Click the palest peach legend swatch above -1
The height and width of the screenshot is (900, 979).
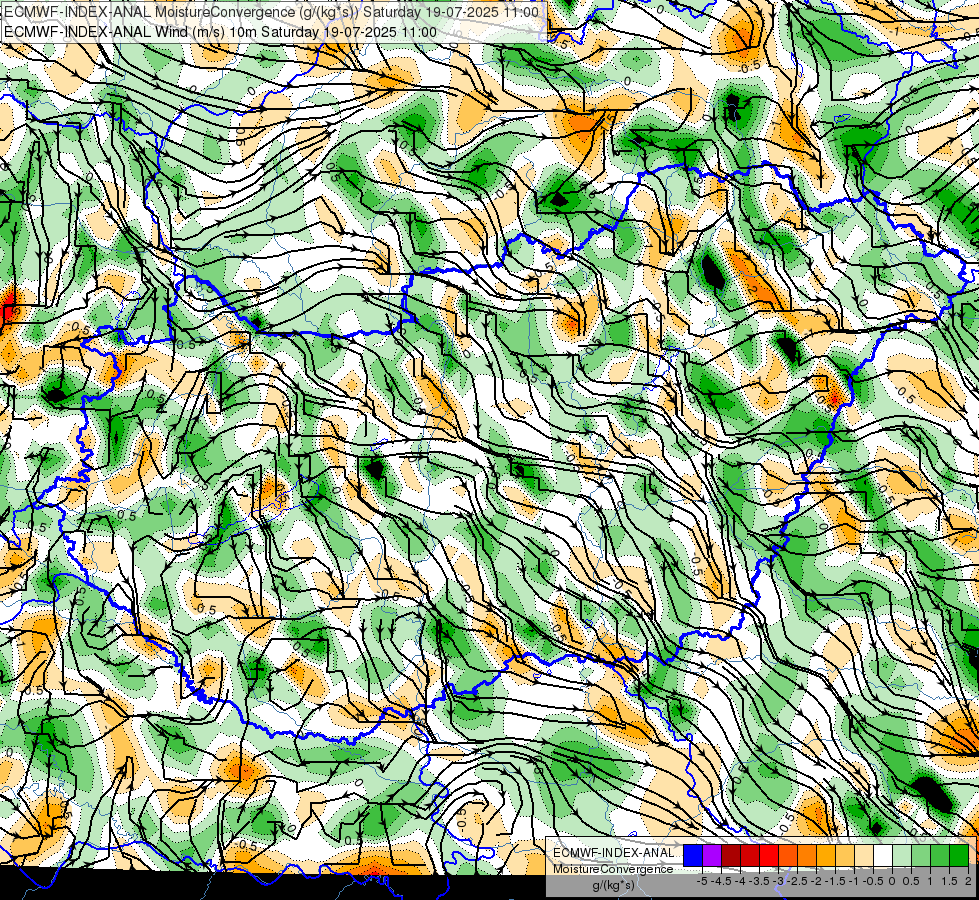coord(864,855)
